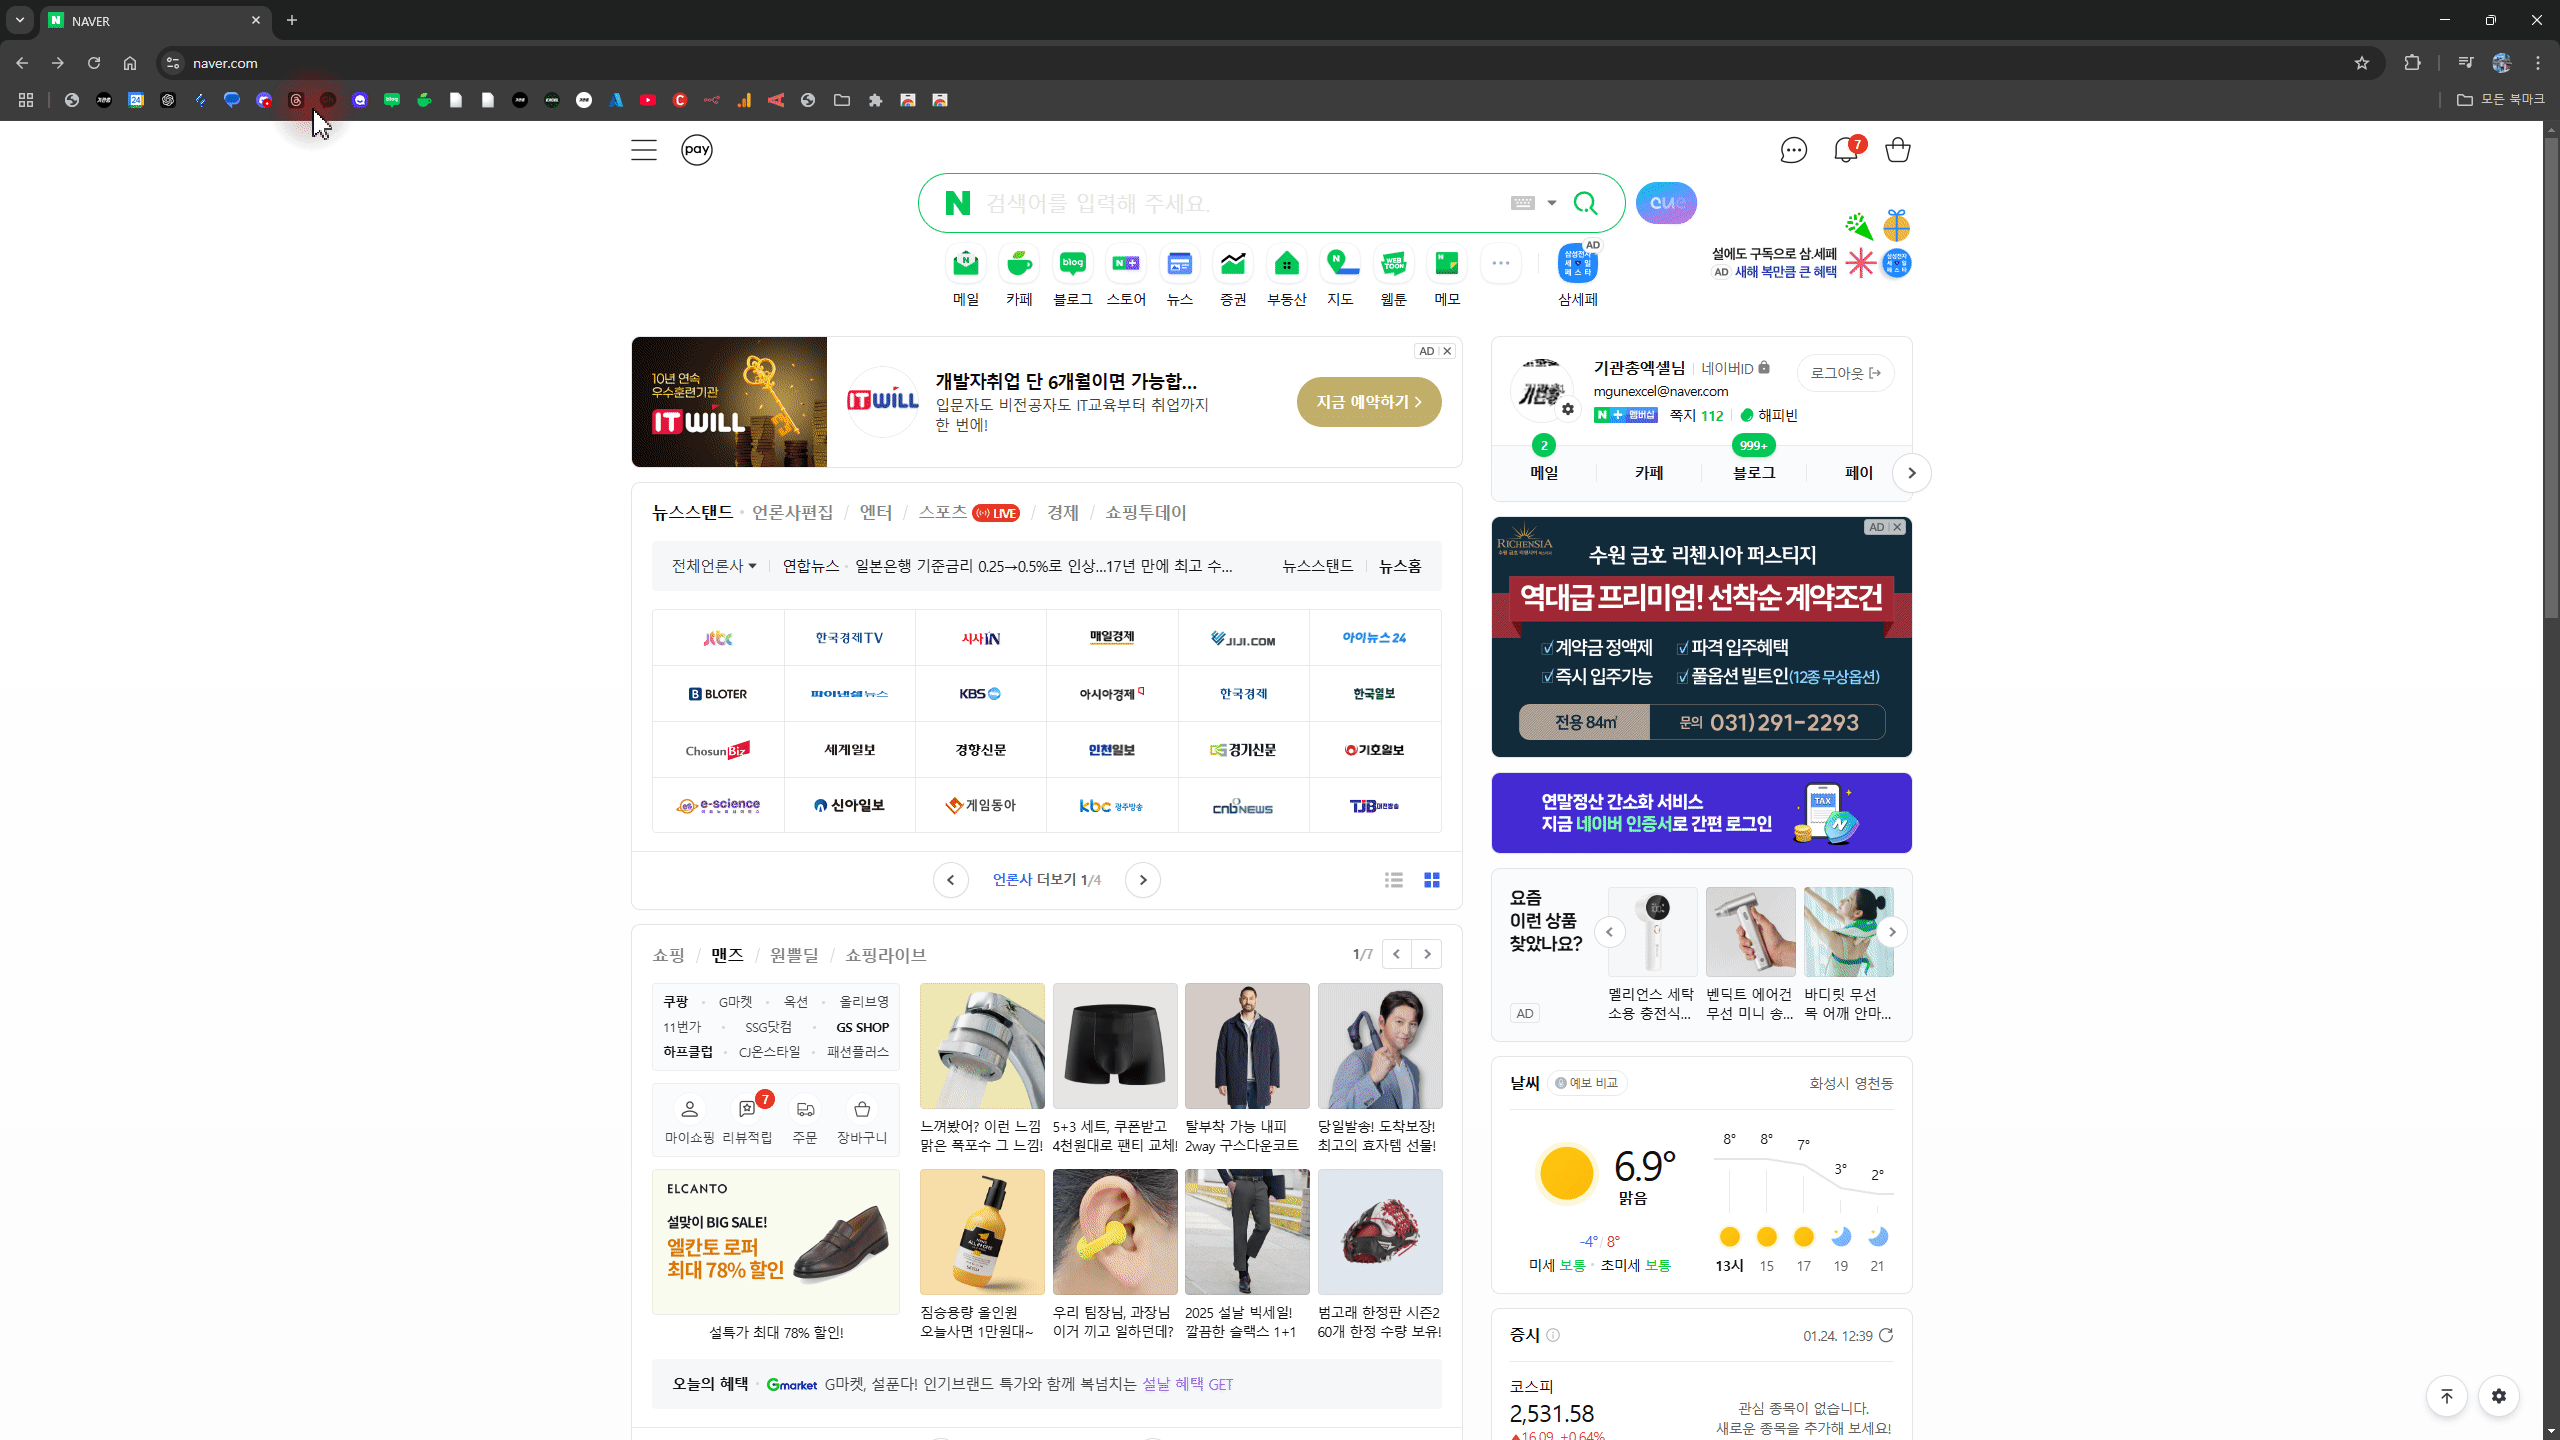The width and height of the screenshot is (2560, 1440).
Task: Jump to top with the up-arrow button
Action: [x=2447, y=1396]
